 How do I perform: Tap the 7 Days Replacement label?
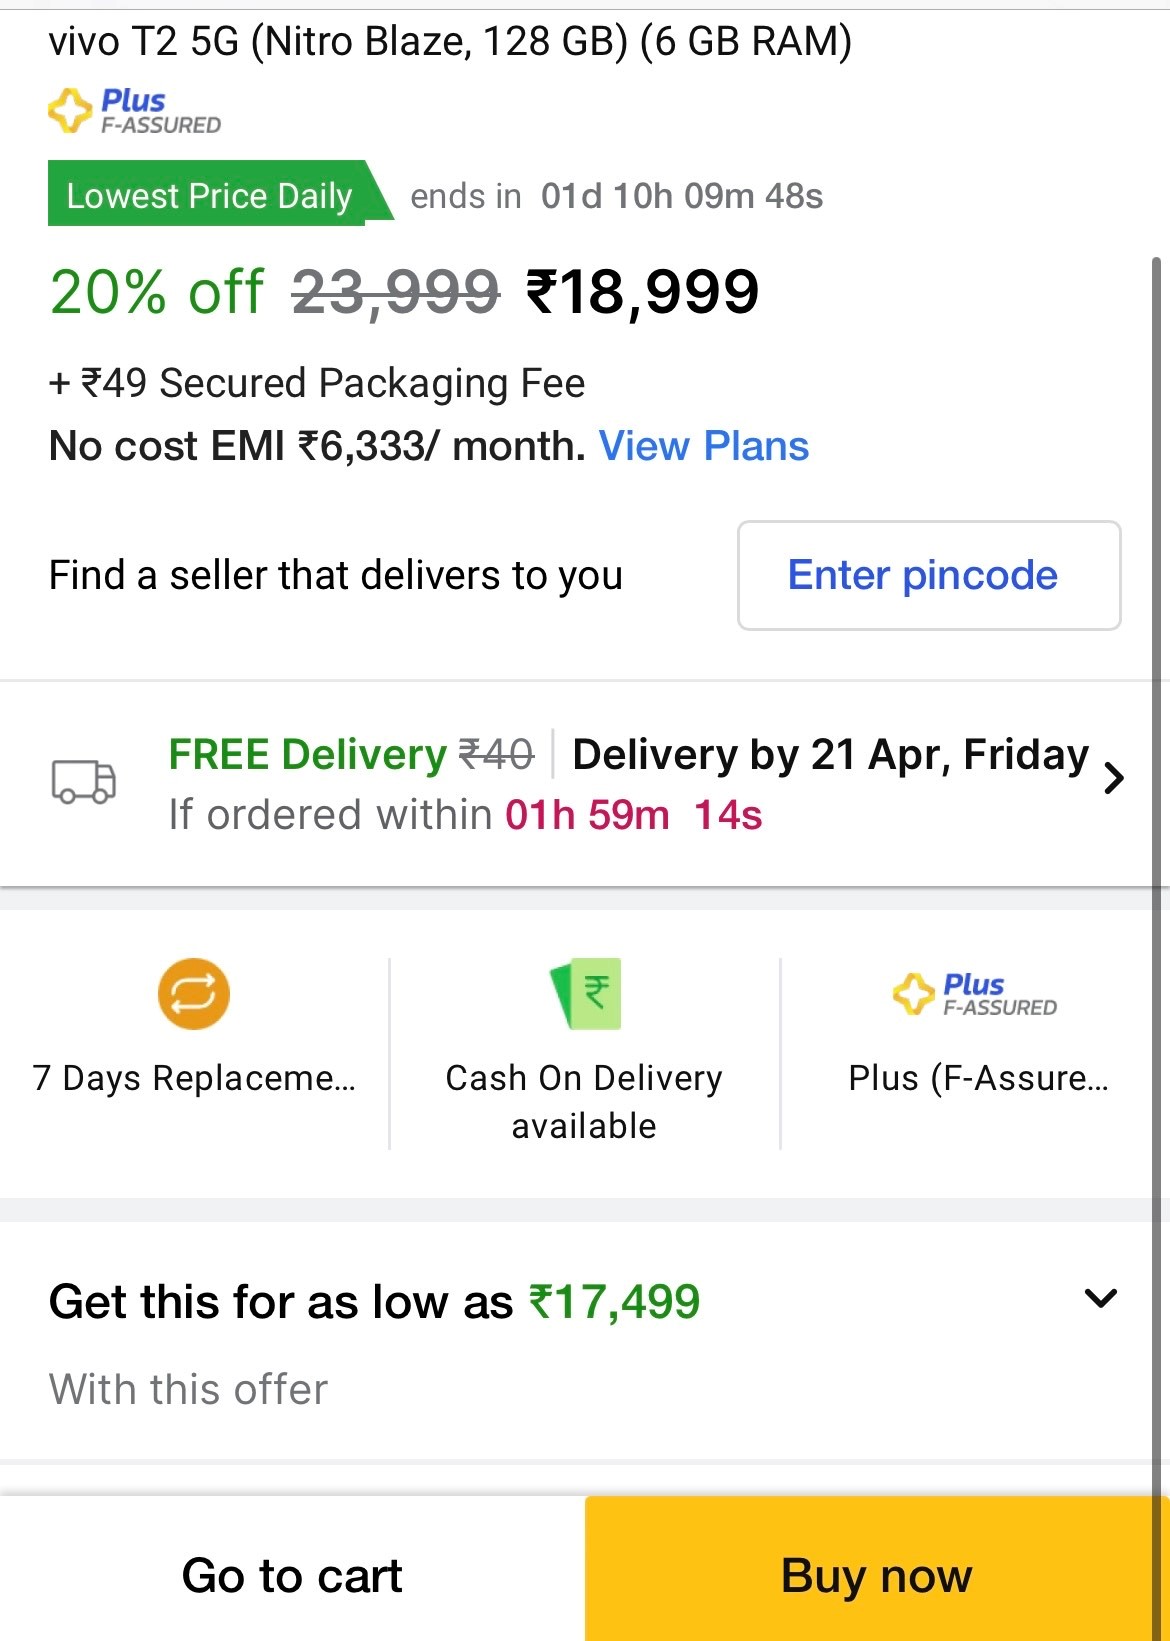tap(194, 1078)
